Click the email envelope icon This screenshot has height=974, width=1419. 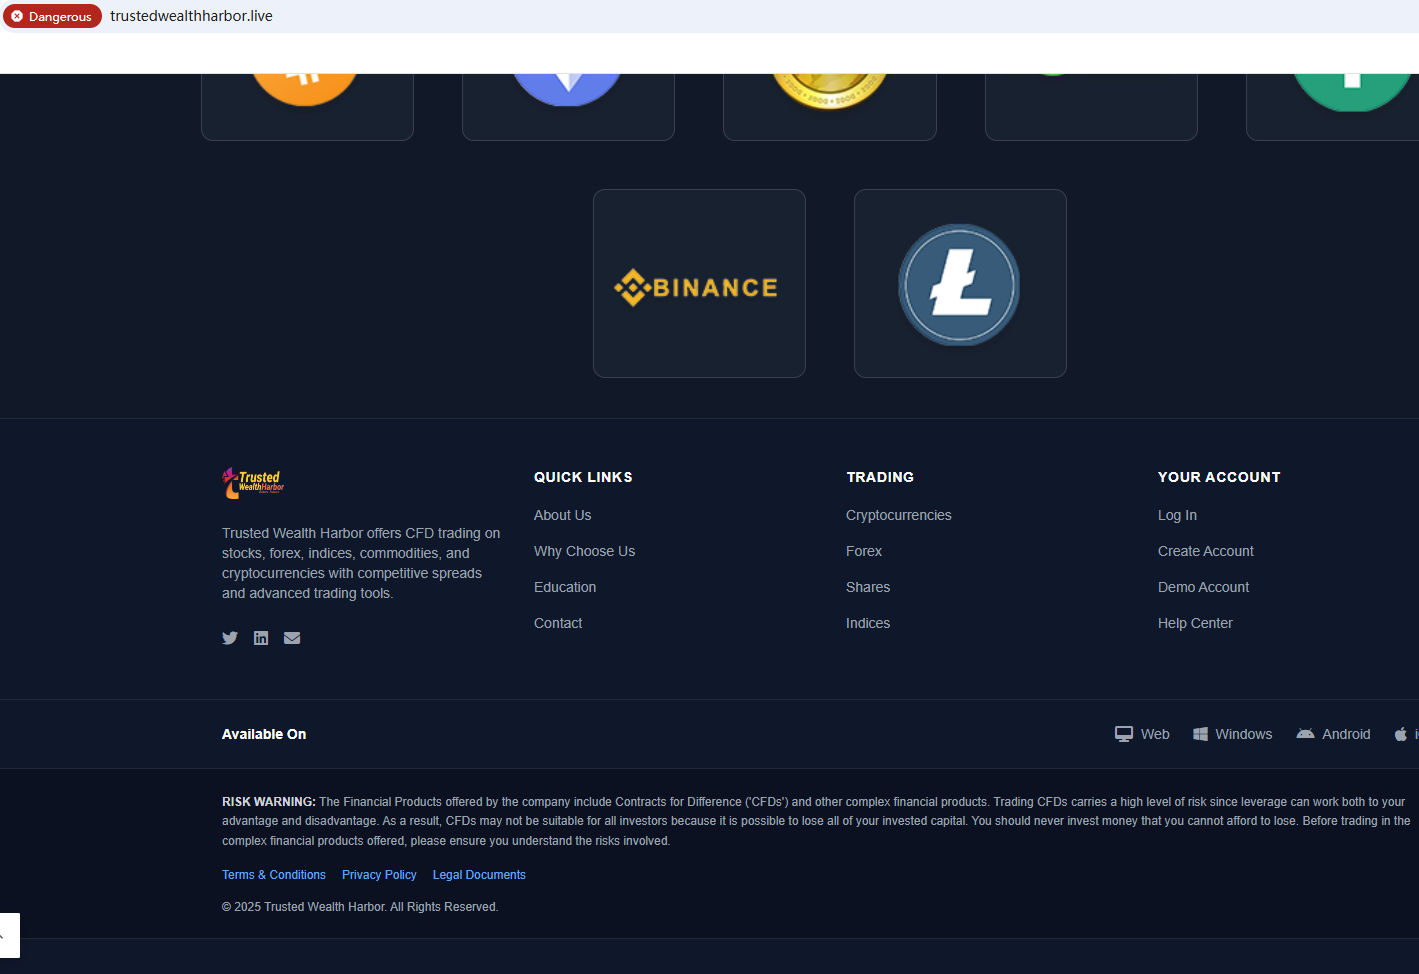292,638
